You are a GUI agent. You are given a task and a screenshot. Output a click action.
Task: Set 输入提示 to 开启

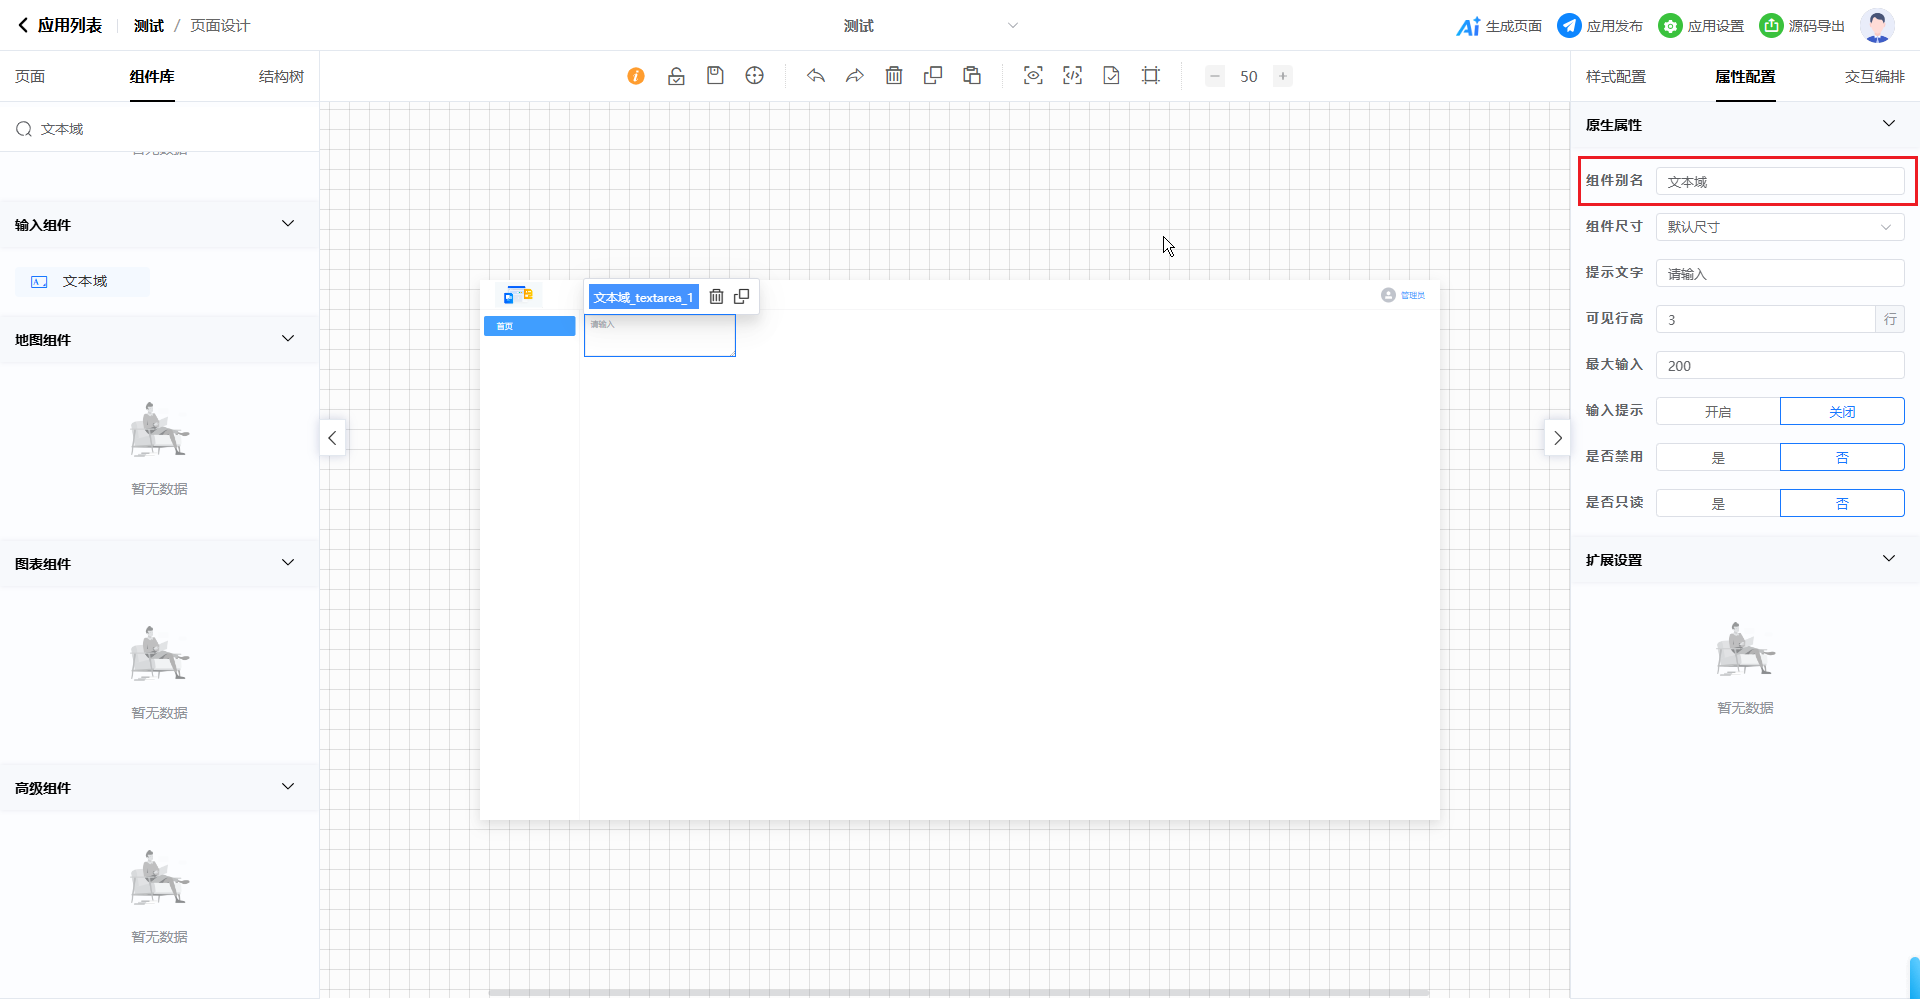[1718, 412]
